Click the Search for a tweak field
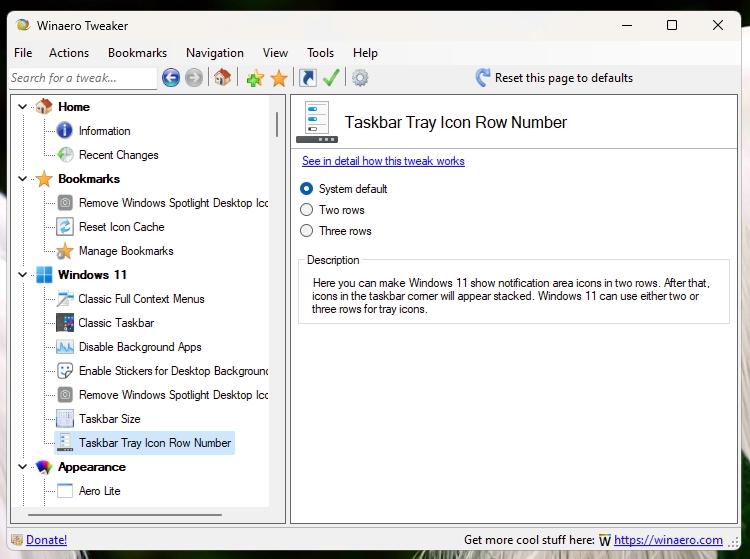The width and height of the screenshot is (750, 559). pyautogui.click(x=83, y=78)
